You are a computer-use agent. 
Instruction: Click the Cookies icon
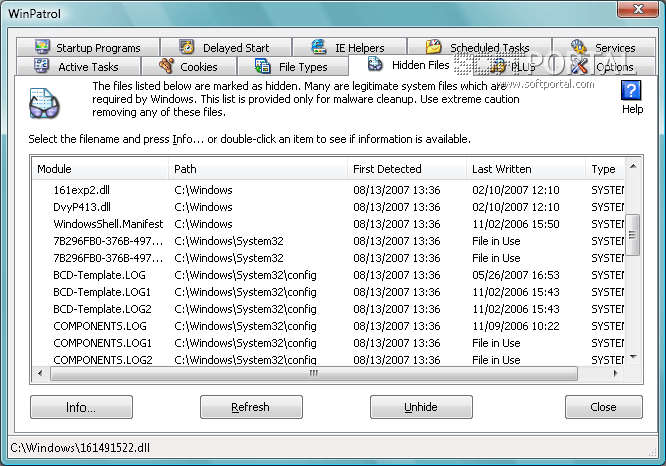coord(166,66)
